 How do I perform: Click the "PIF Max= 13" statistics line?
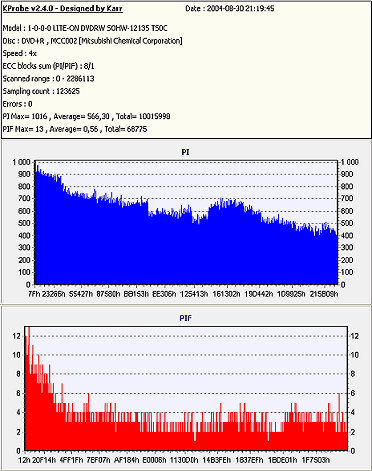(75, 129)
